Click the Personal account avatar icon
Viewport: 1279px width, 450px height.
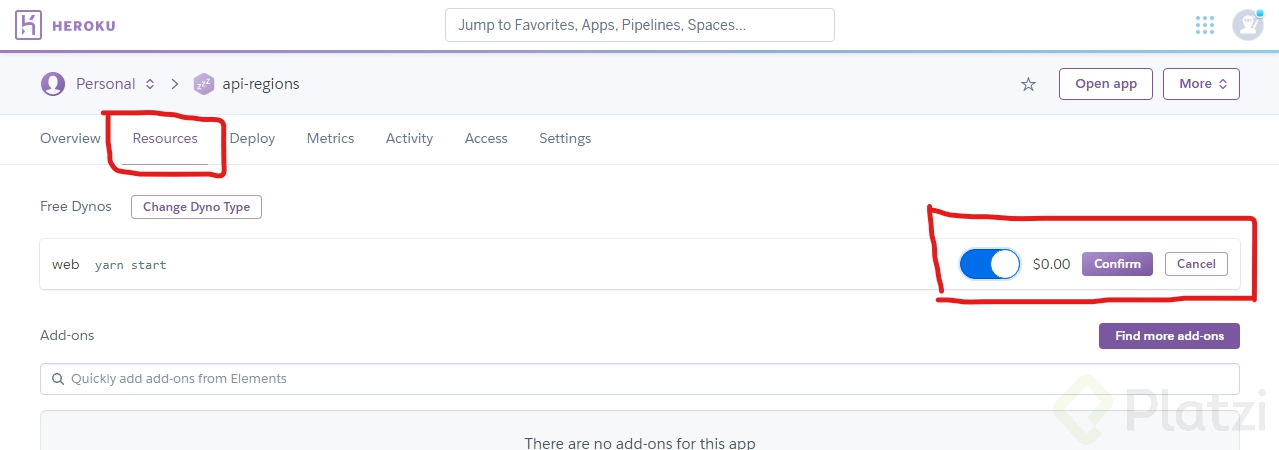pyautogui.click(x=52, y=84)
